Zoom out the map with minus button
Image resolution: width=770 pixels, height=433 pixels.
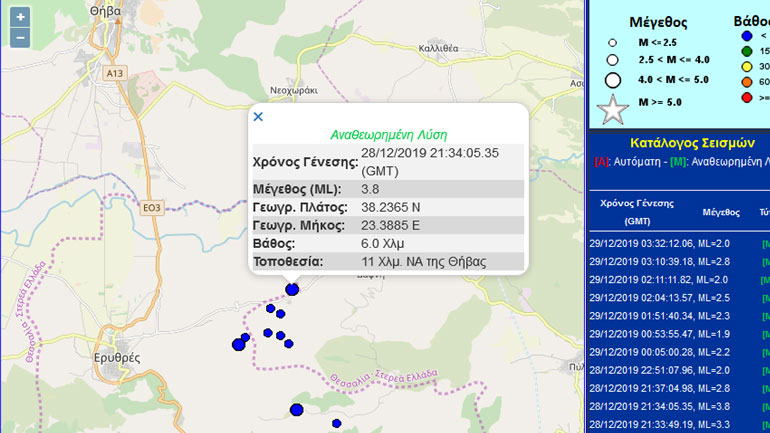(21, 39)
